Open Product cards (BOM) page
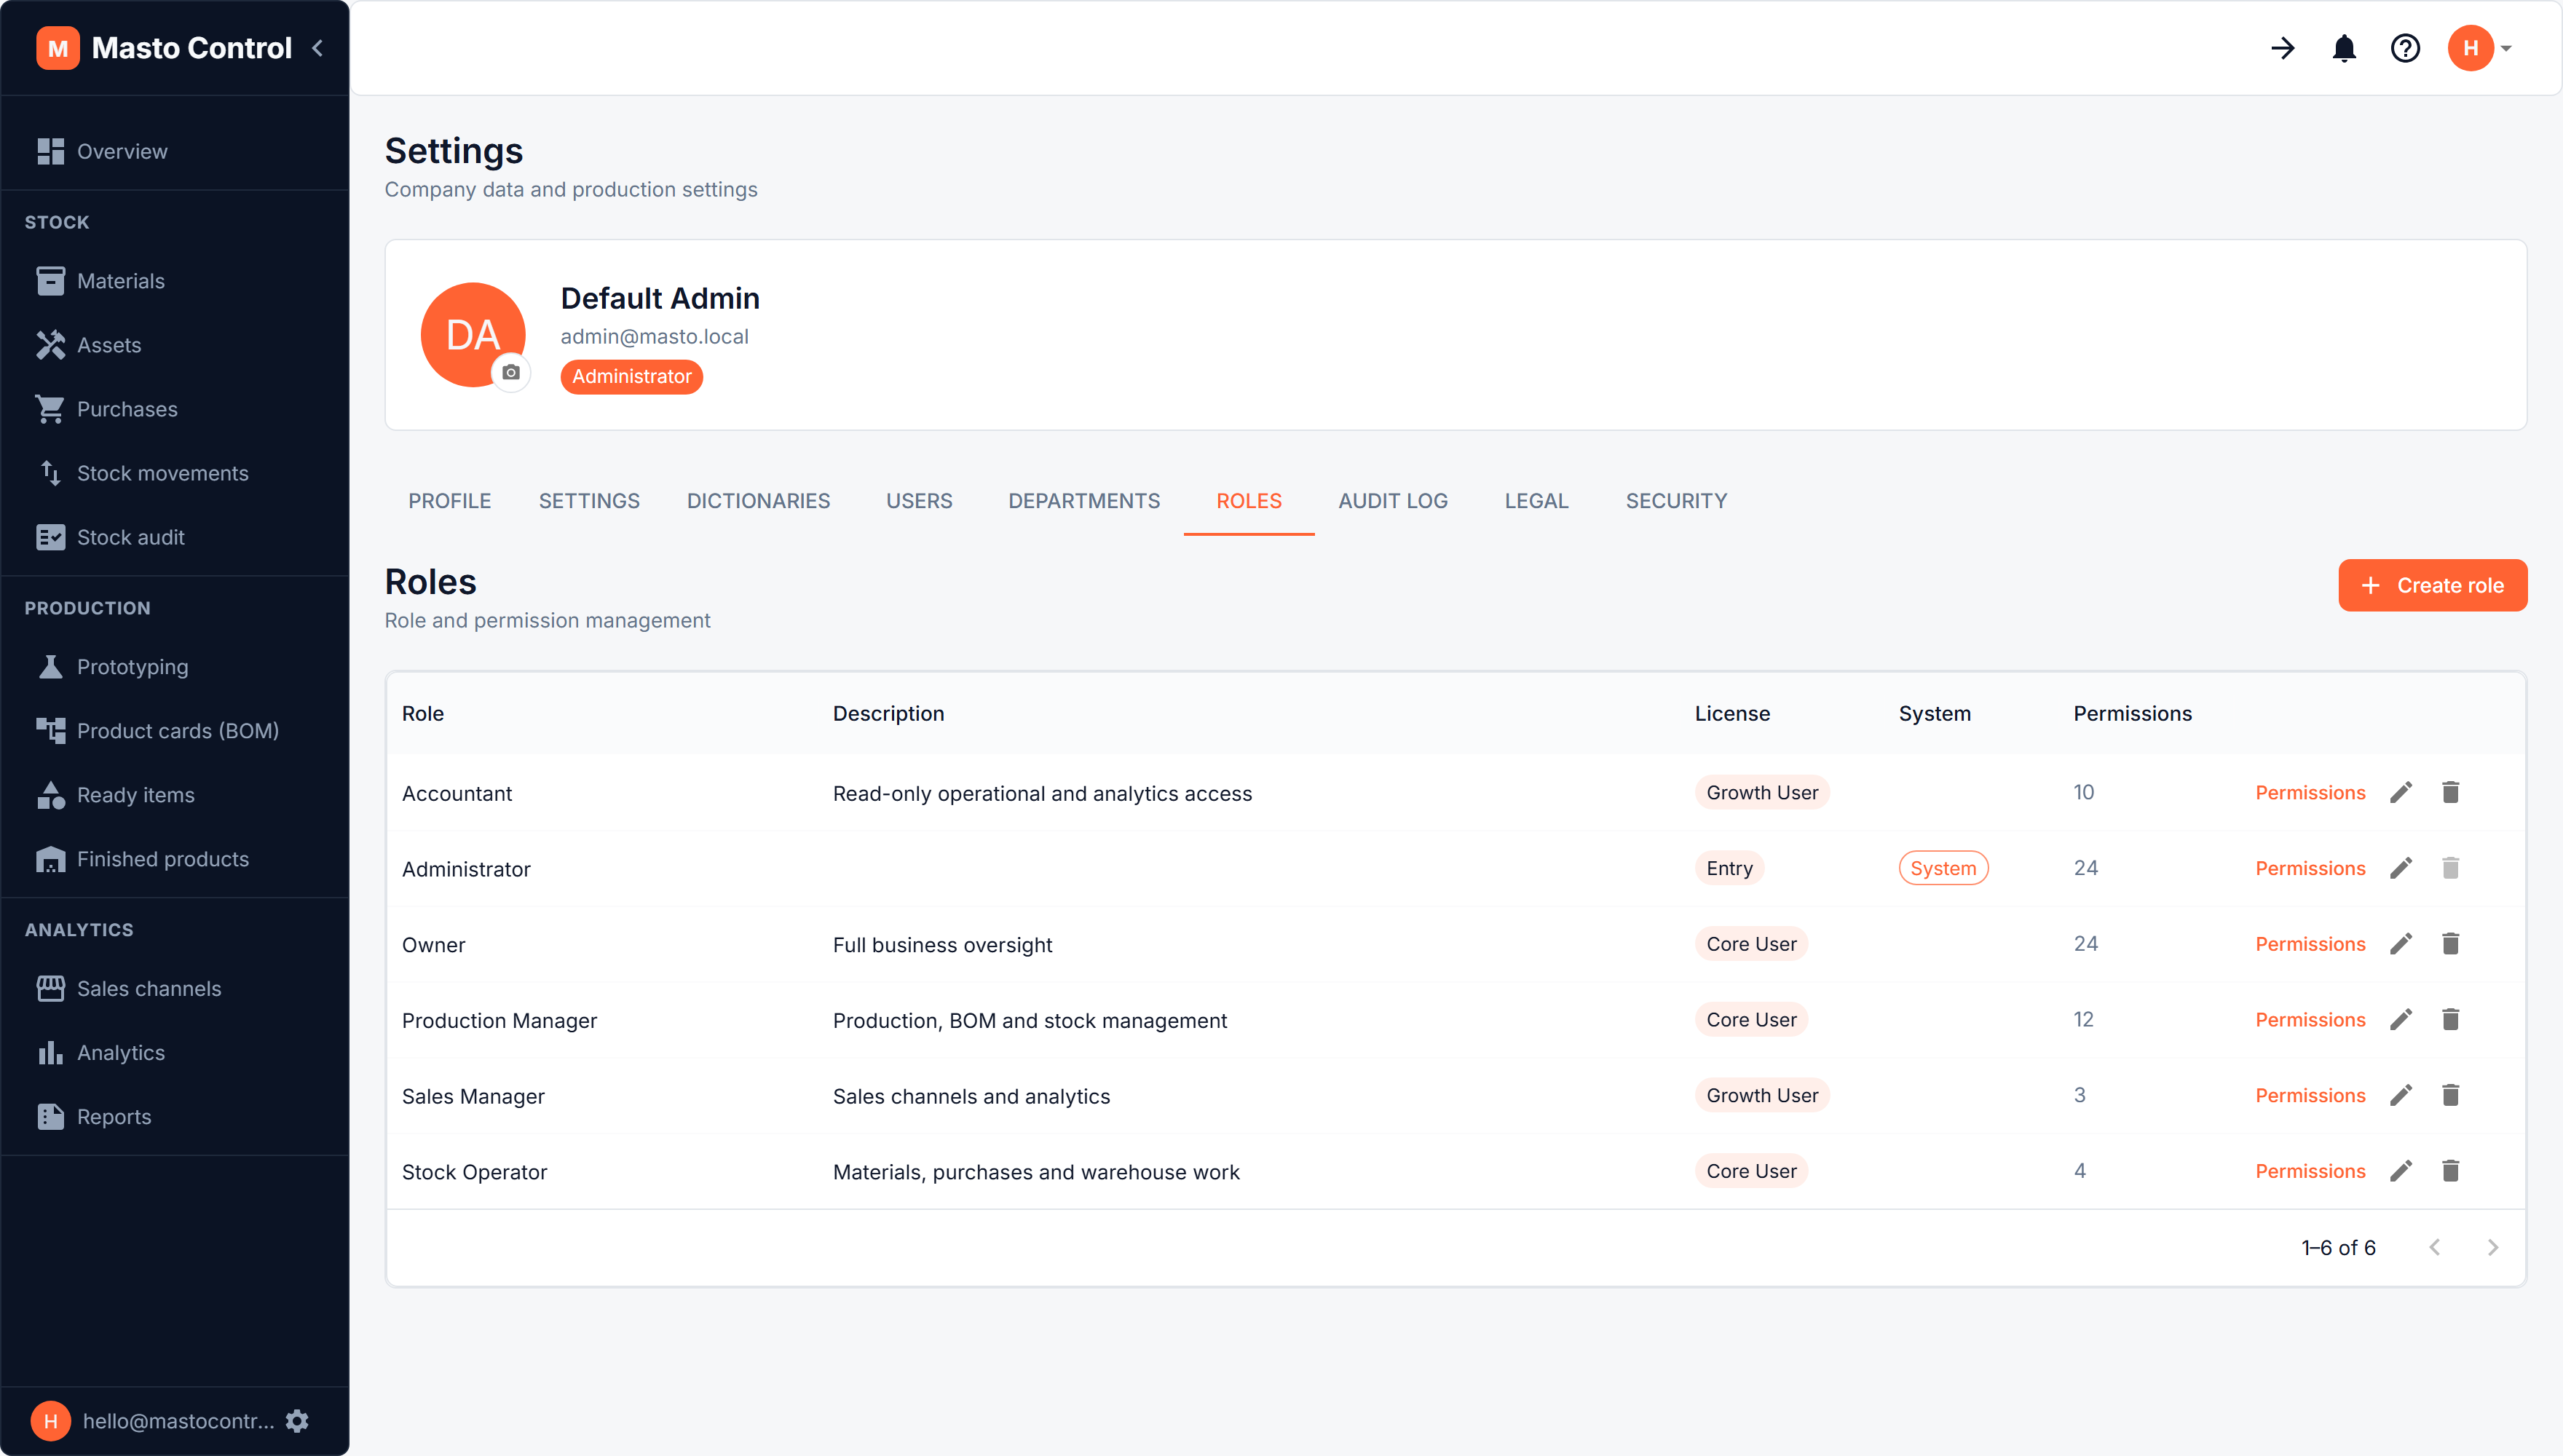 (175, 731)
